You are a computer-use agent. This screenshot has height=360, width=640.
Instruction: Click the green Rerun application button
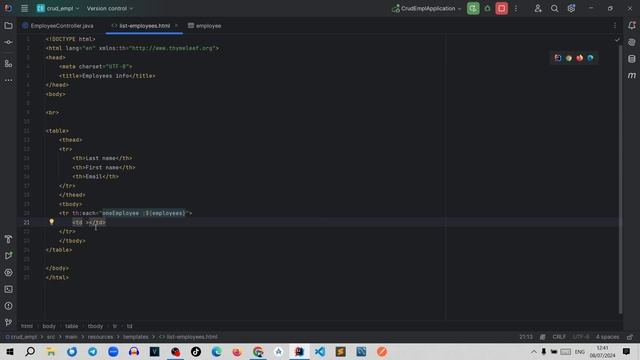pos(473,9)
